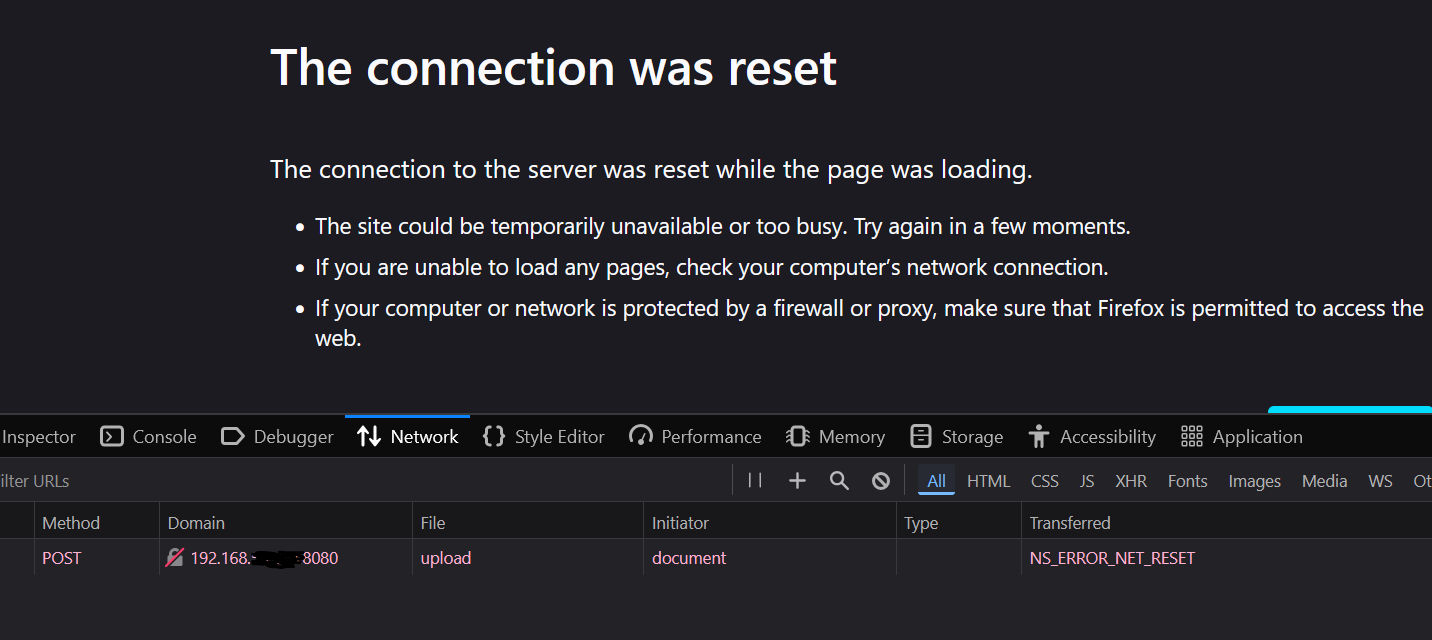
Task: Click insecure connection lock icon beside 192.168
Action: (x=175, y=558)
